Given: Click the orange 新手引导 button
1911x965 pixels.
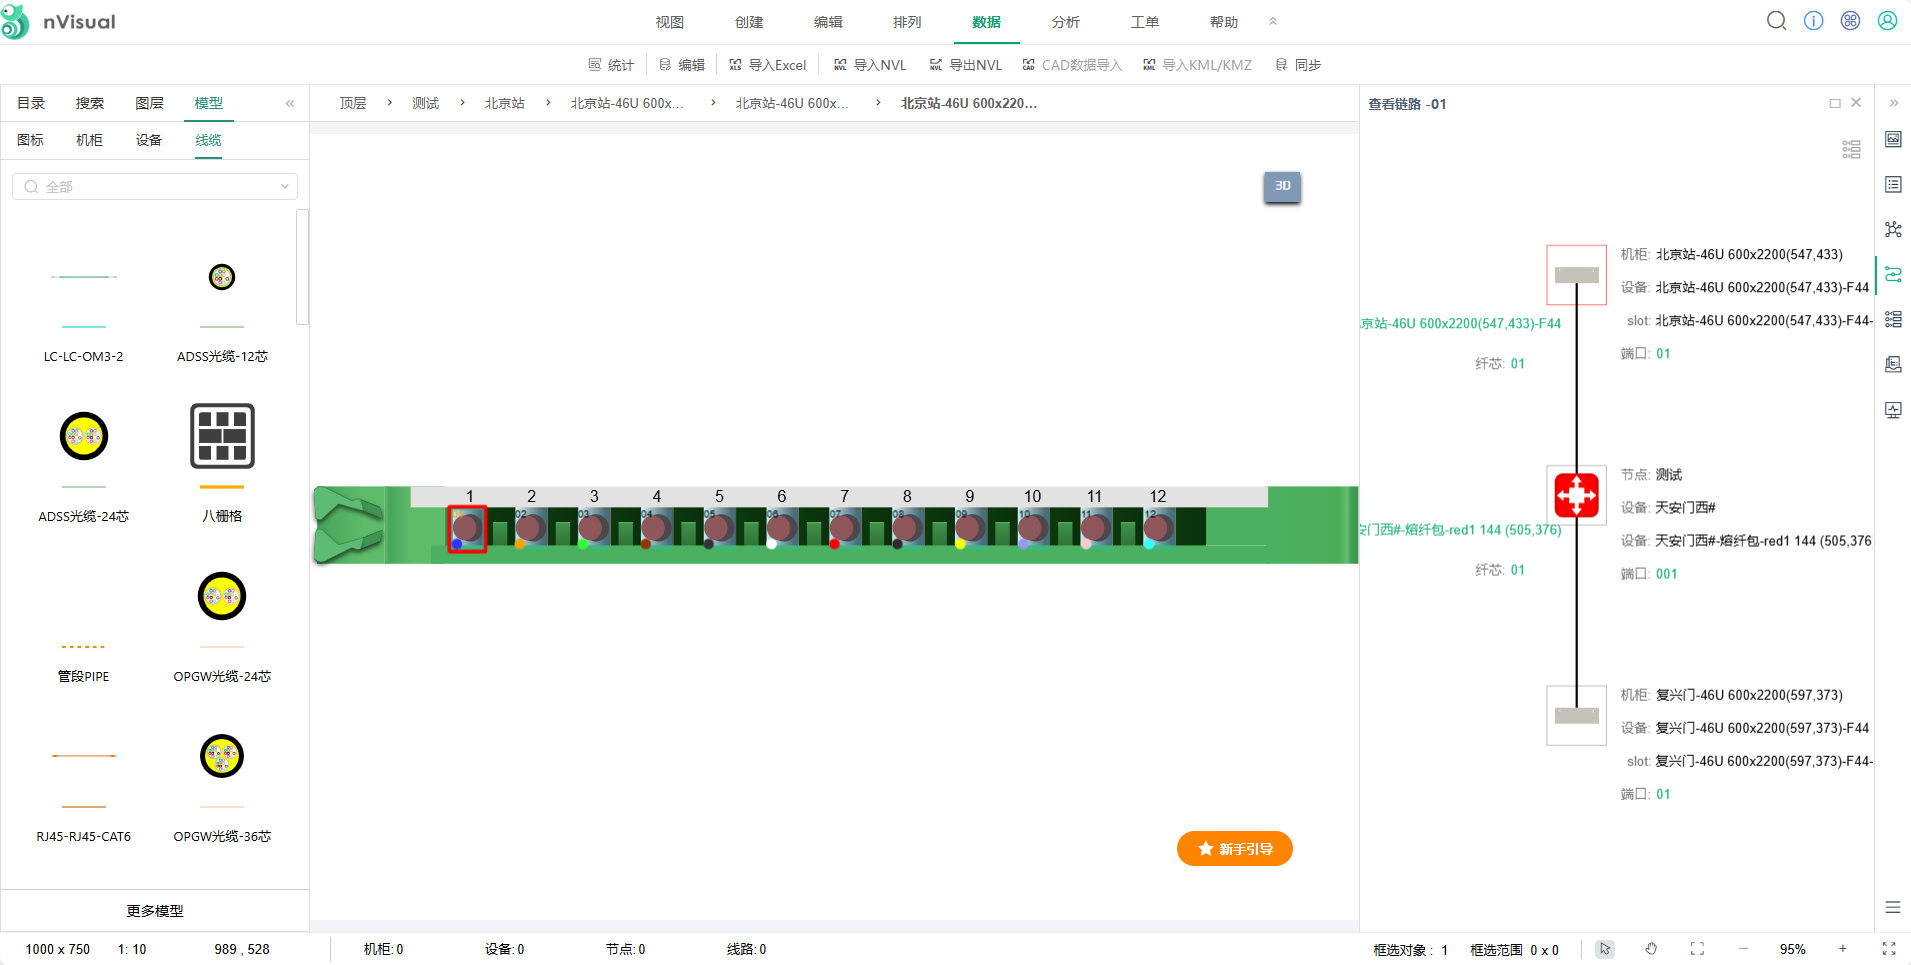Looking at the screenshot, I should pyautogui.click(x=1235, y=849).
